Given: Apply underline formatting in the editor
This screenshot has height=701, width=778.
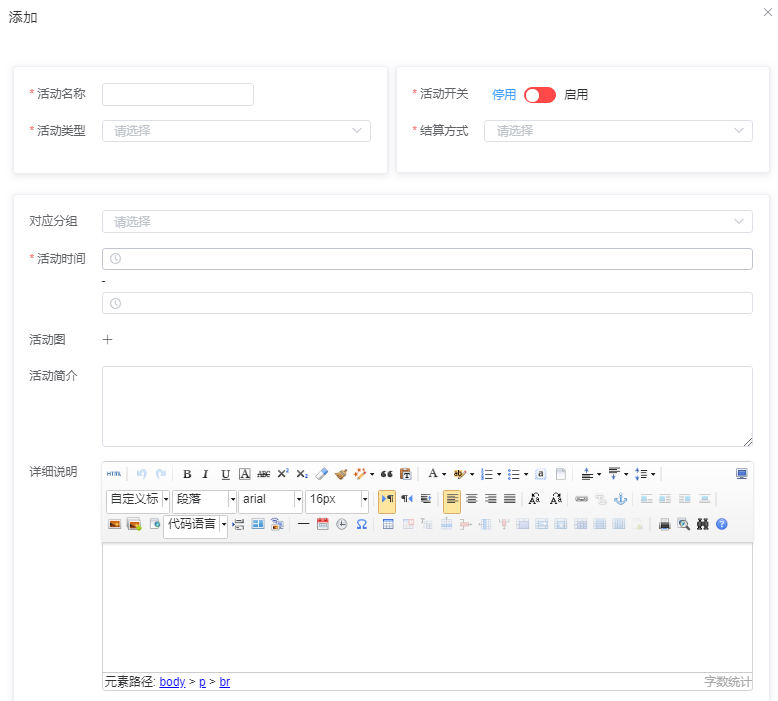Looking at the screenshot, I should click(x=225, y=474).
